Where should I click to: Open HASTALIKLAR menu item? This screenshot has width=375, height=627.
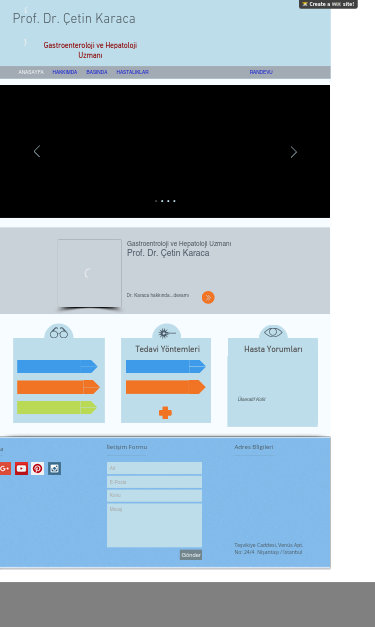(x=132, y=72)
